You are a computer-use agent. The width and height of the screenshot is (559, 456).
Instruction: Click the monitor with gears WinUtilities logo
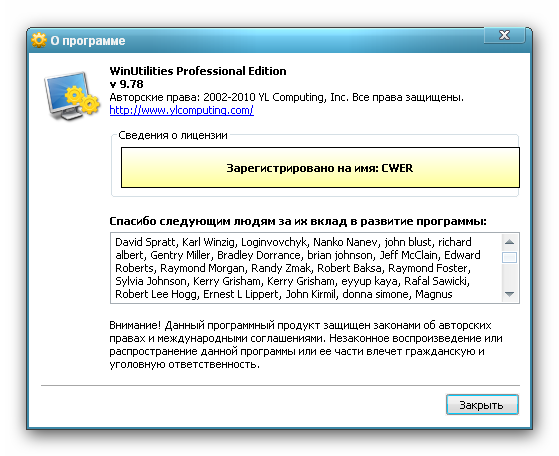click(x=72, y=96)
